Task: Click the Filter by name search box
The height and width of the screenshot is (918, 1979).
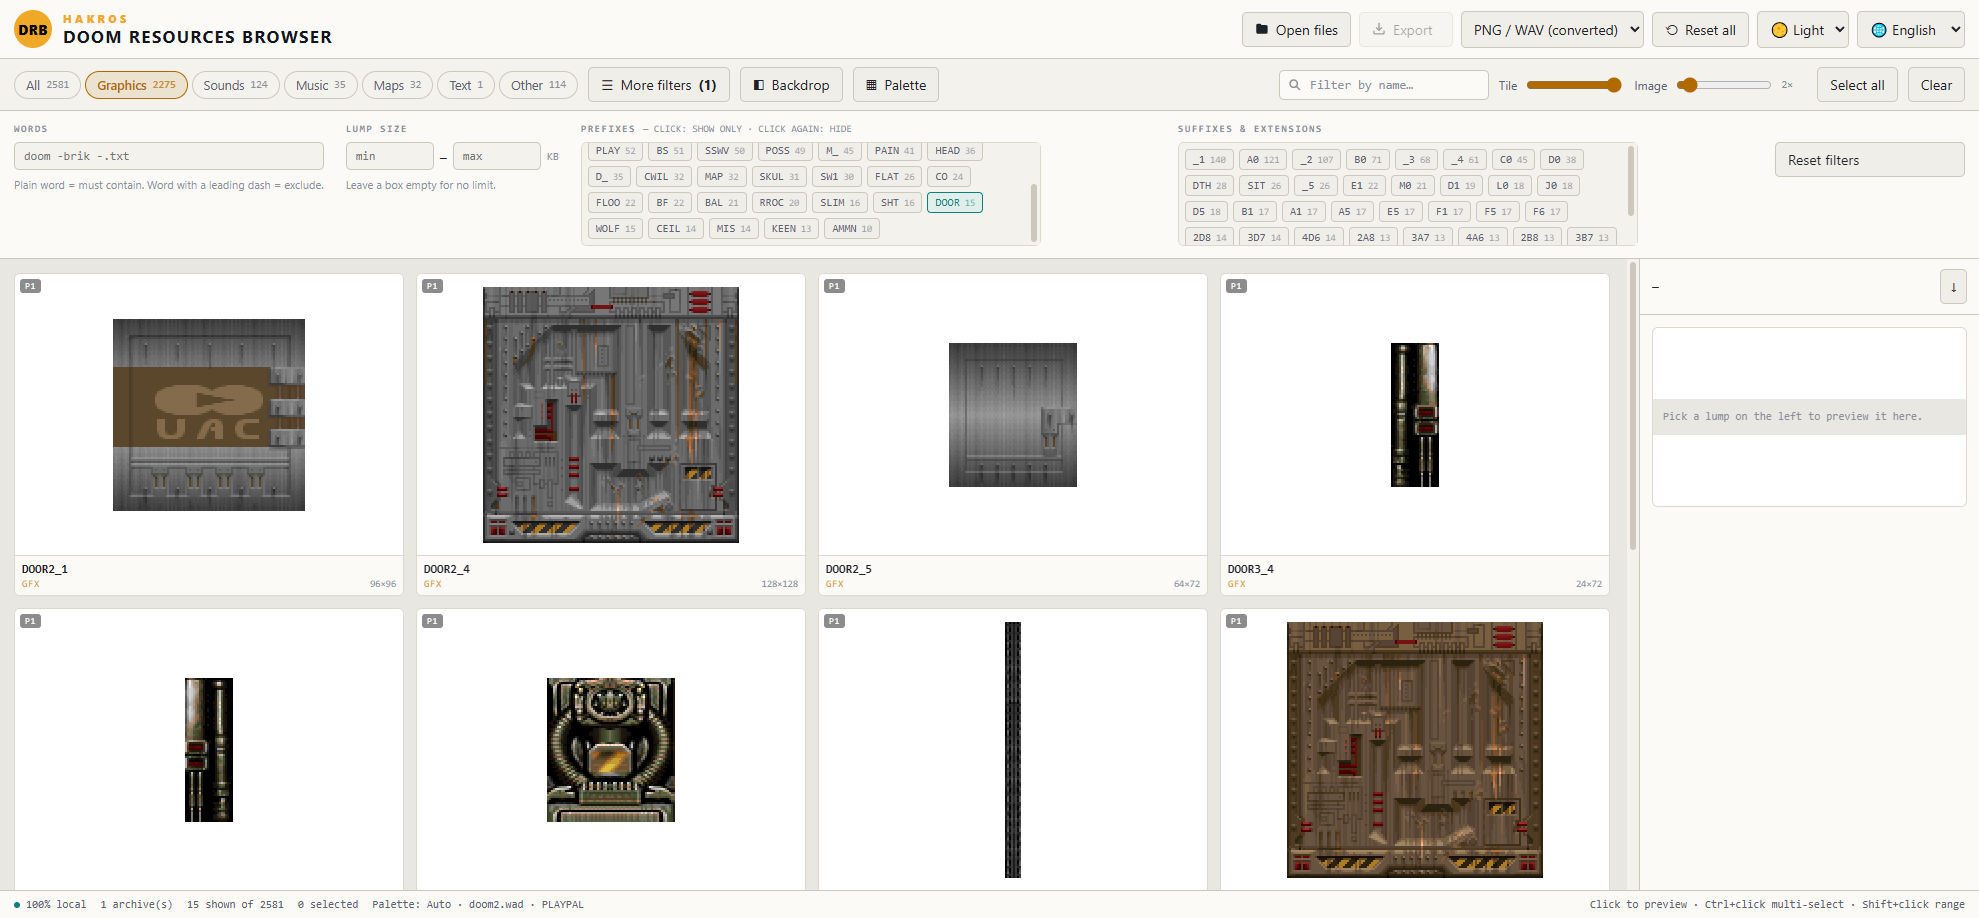Action: [1384, 85]
